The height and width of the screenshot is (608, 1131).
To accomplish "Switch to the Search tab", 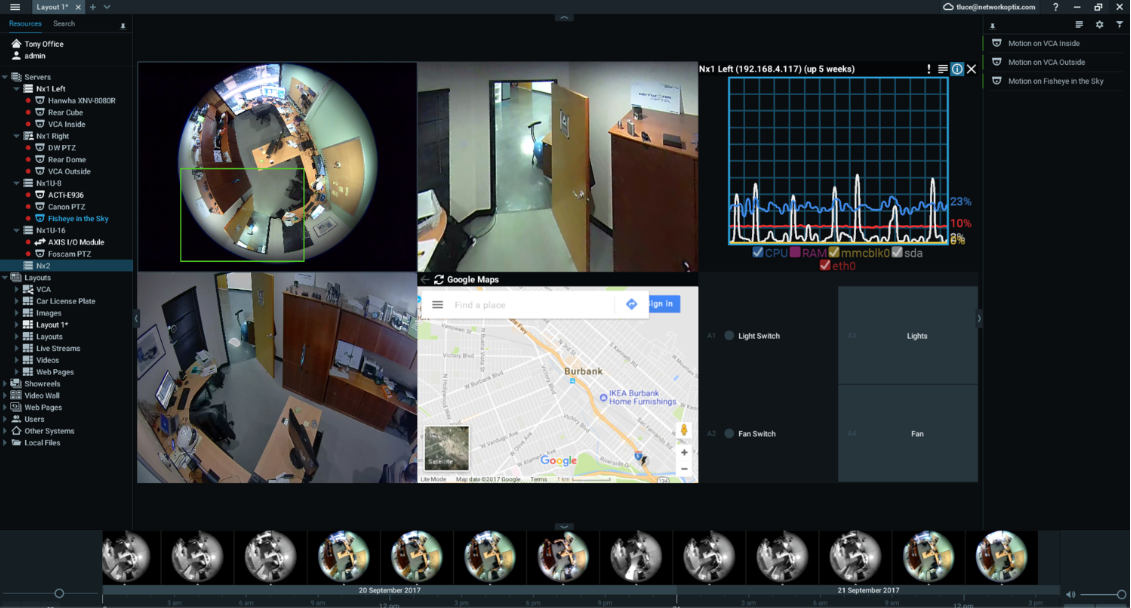I will point(63,24).
